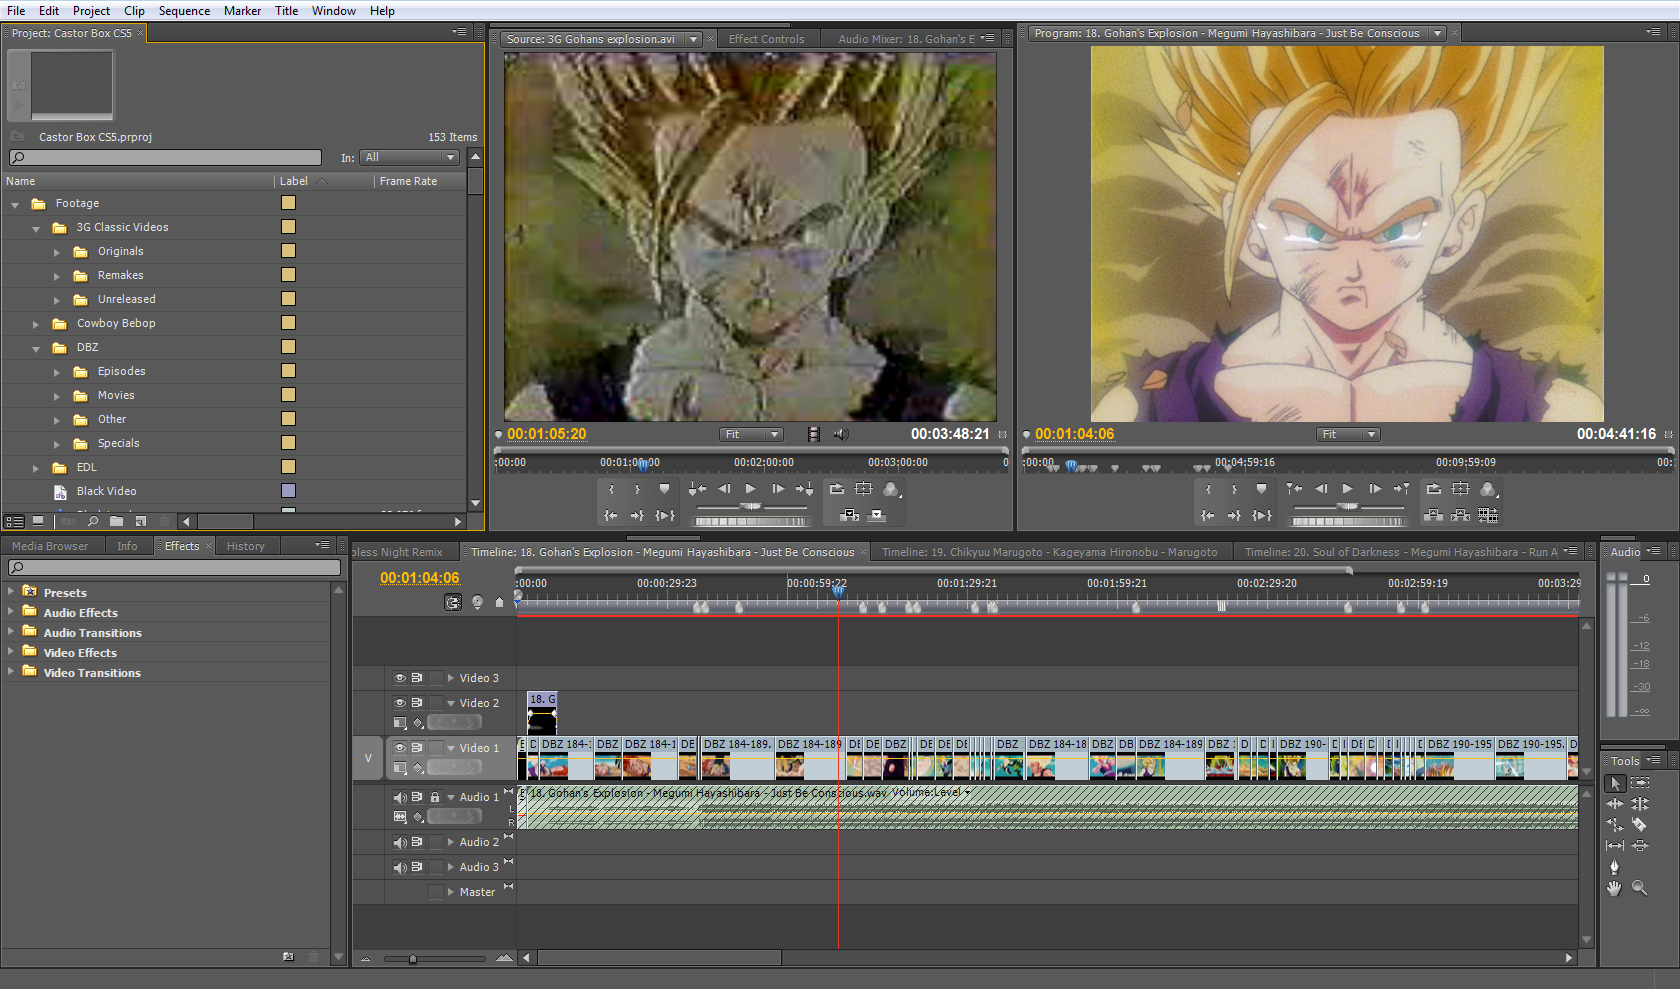Screen dimensions: 1680x989
Task: Toggle Safe Margins in Program monitor
Action: click(x=1461, y=489)
